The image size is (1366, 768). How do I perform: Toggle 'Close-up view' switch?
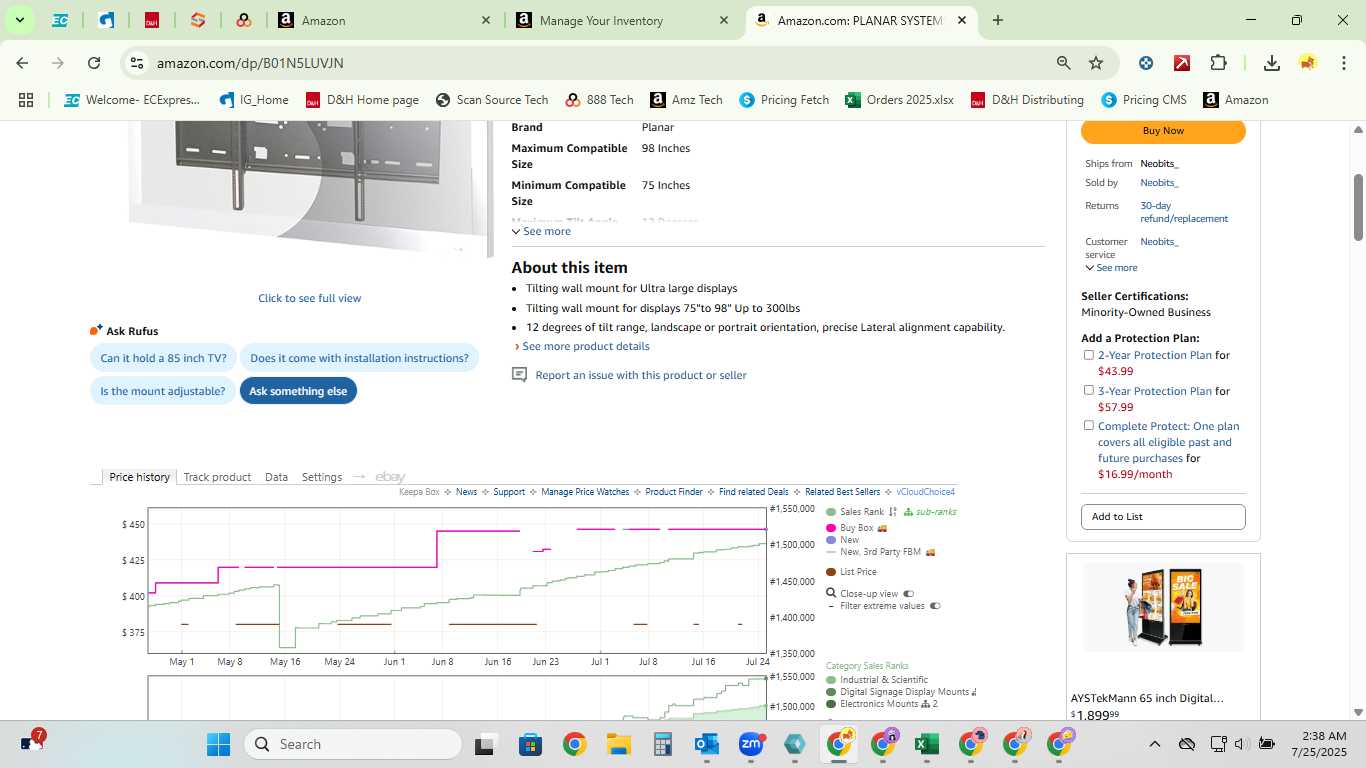coord(909,594)
